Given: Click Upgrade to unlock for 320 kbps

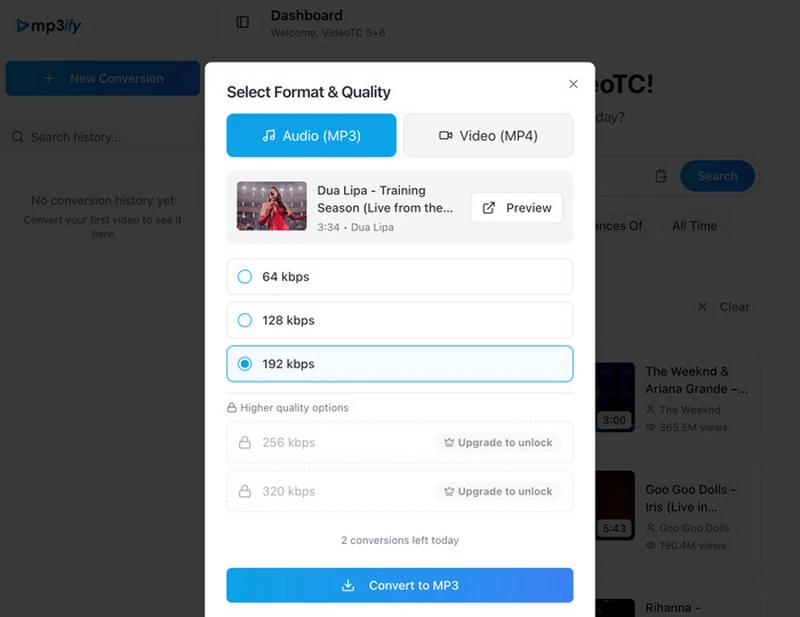Looking at the screenshot, I should [498, 491].
